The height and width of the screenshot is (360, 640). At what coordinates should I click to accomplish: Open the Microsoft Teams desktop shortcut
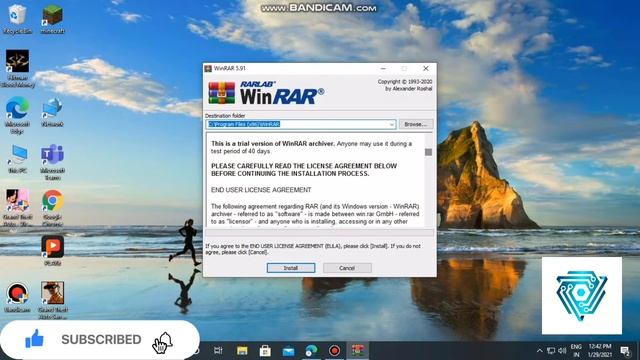tap(52, 162)
